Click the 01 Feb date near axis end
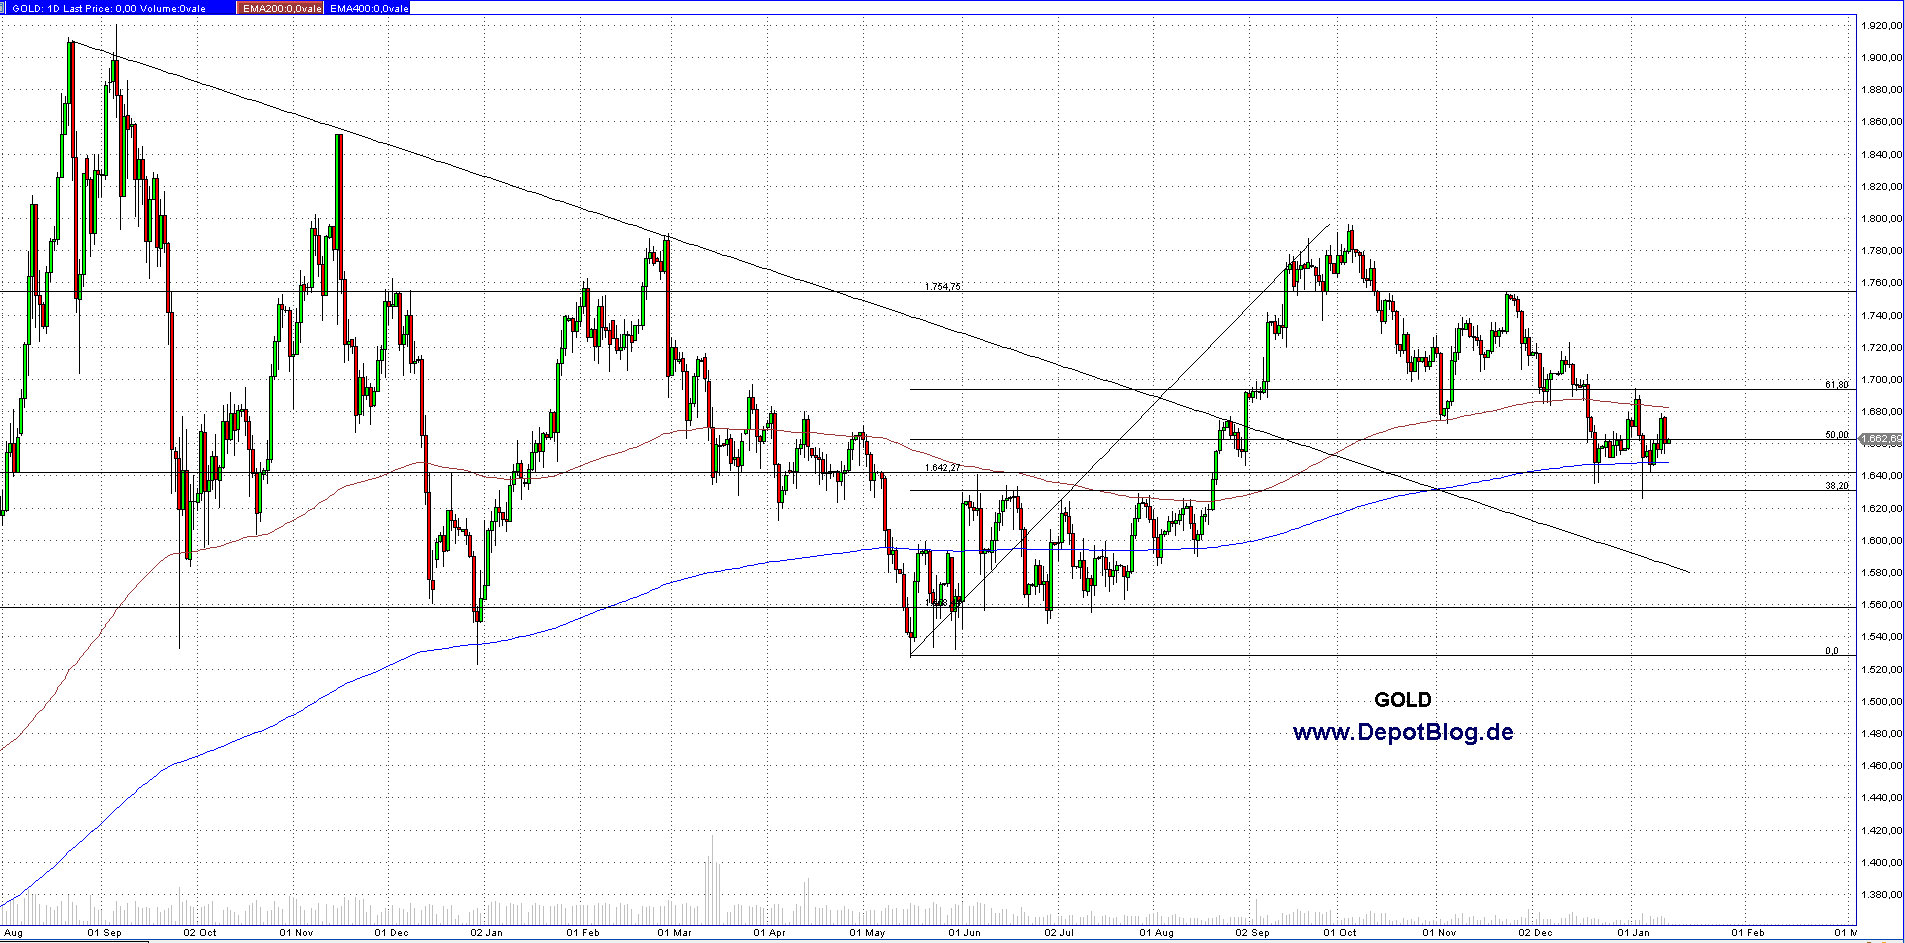The width and height of the screenshot is (1905, 943). [x=1748, y=933]
